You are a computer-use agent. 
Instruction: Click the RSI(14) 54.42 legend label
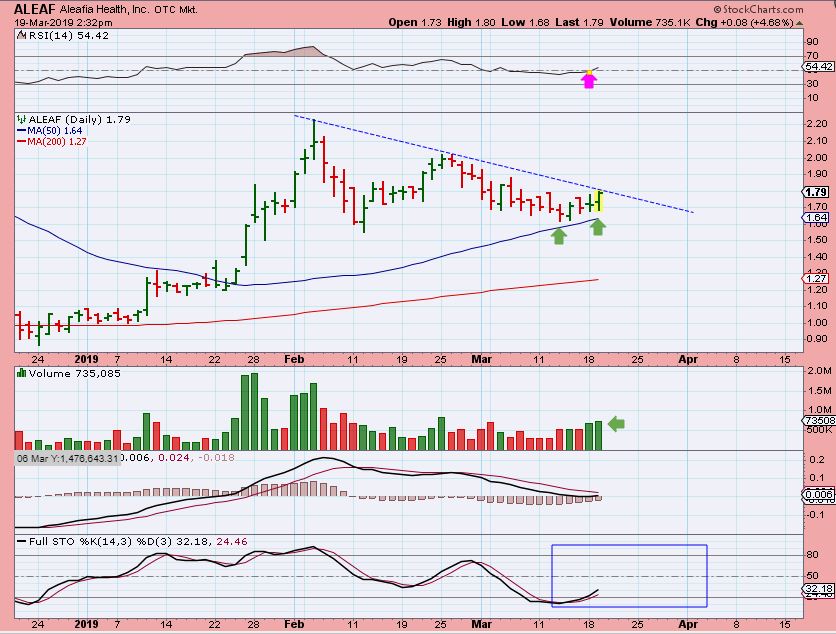point(68,36)
